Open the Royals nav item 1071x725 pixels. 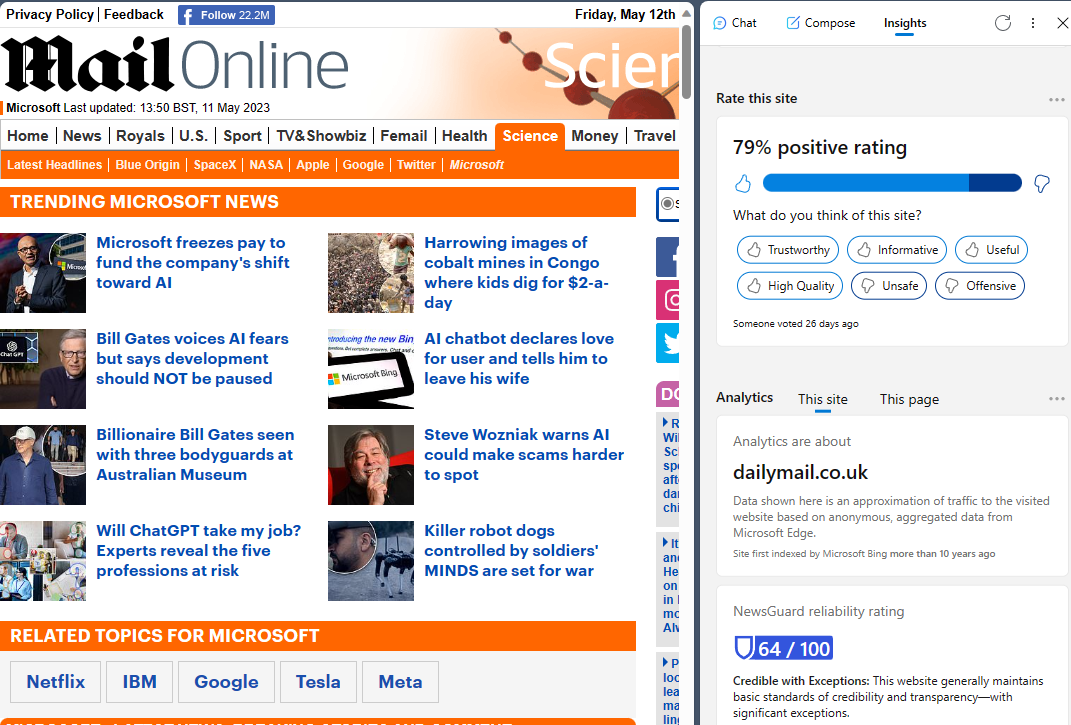point(140,136)
